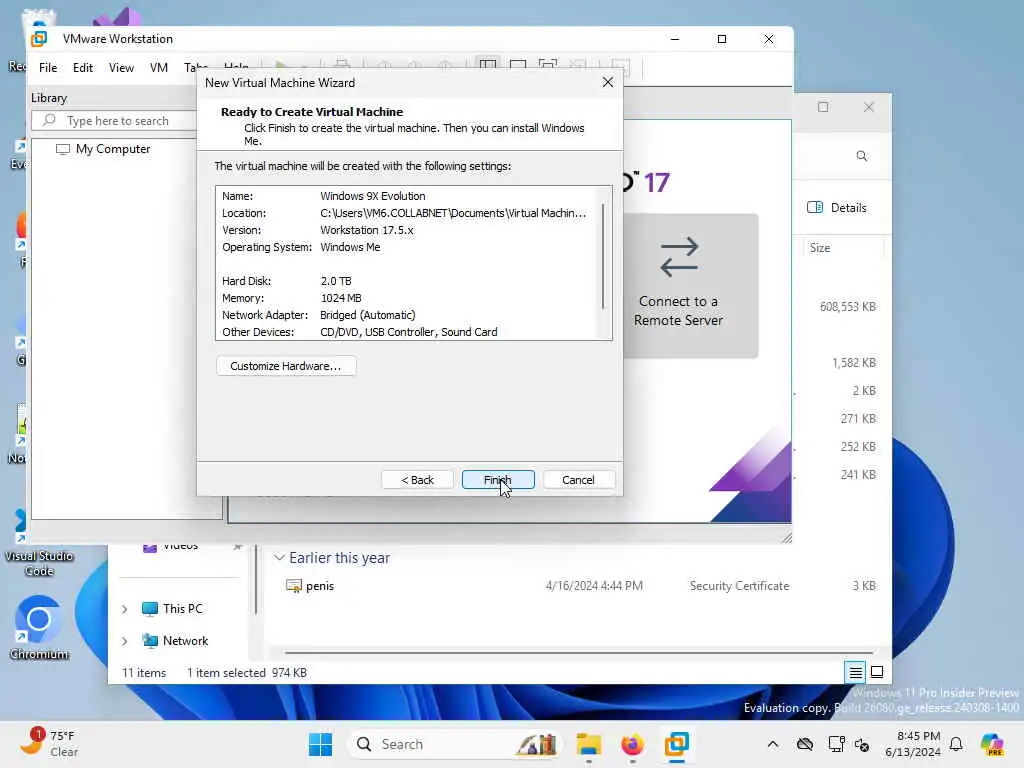Expand the This PC node in Explorer

pos(125,609)
